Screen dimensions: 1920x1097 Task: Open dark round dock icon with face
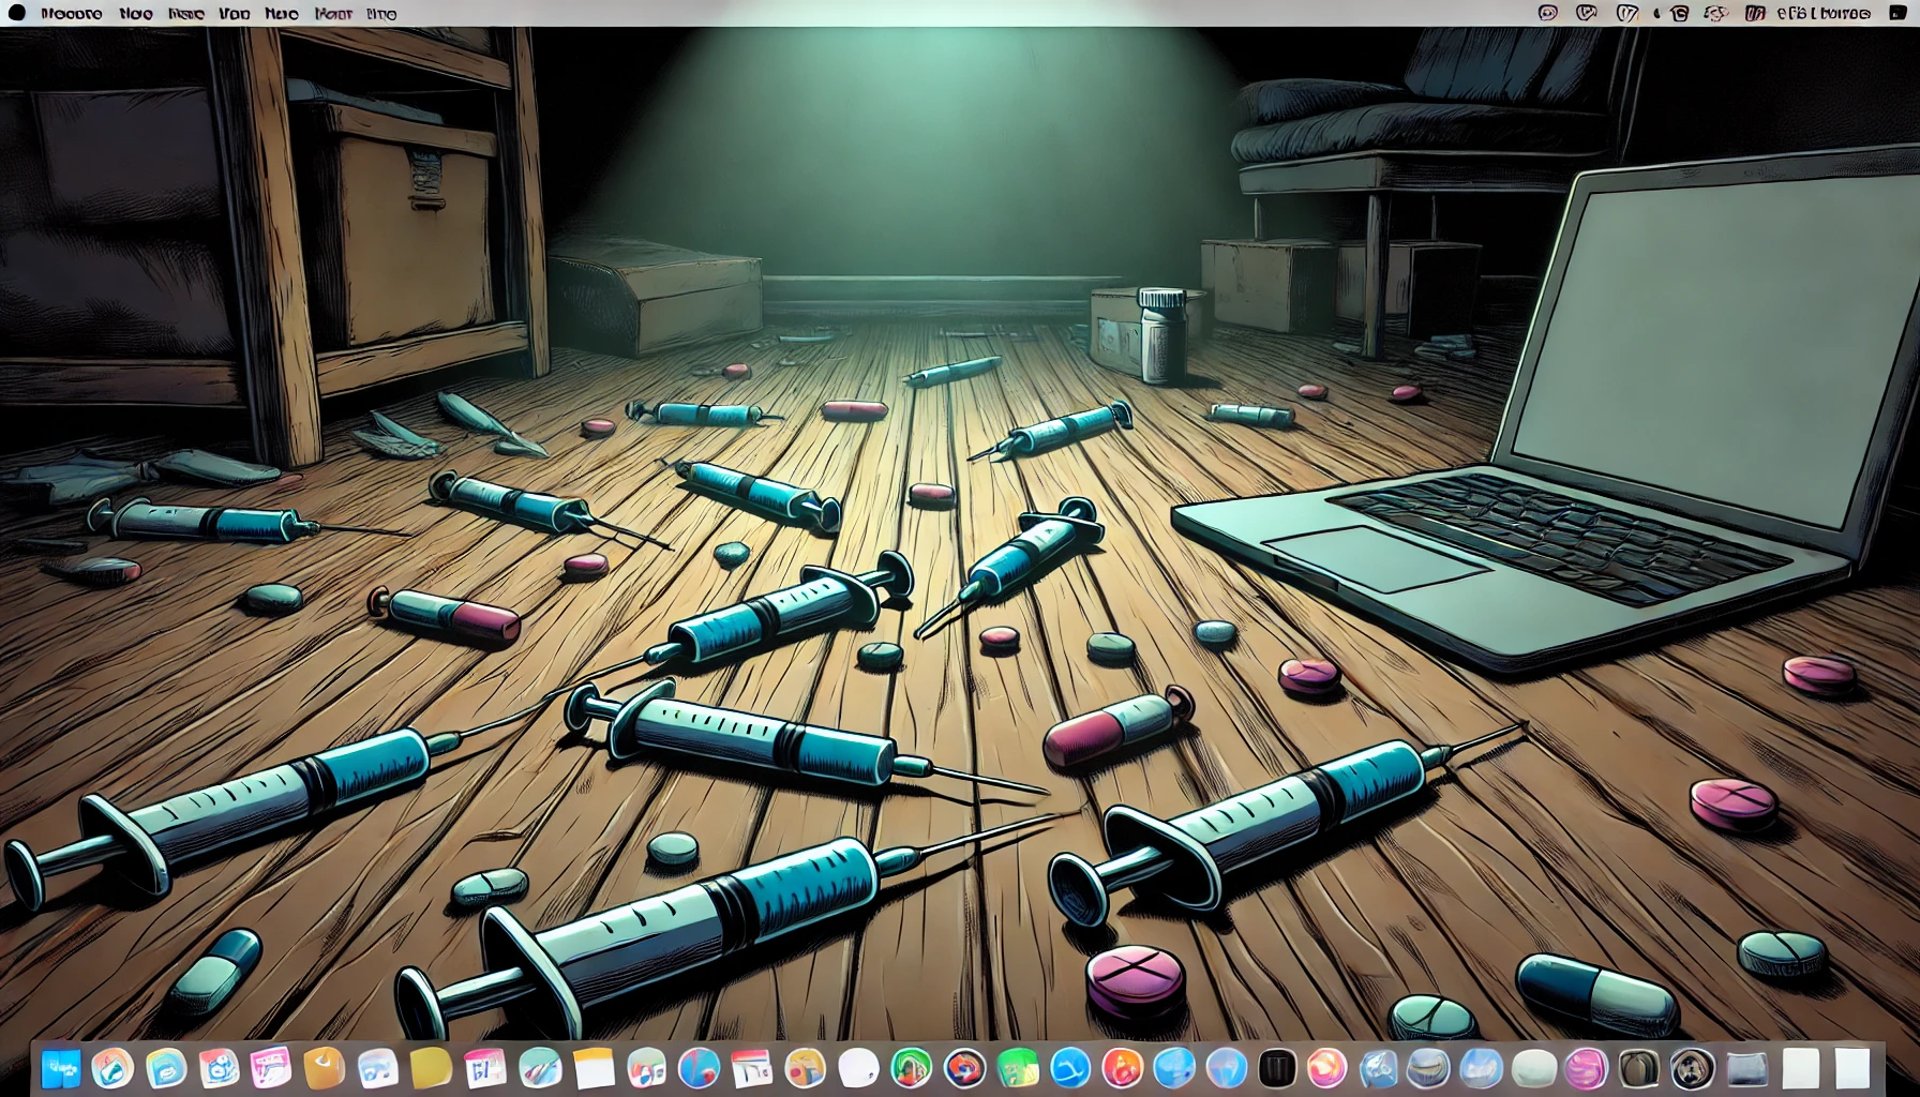[1692, 1068]
